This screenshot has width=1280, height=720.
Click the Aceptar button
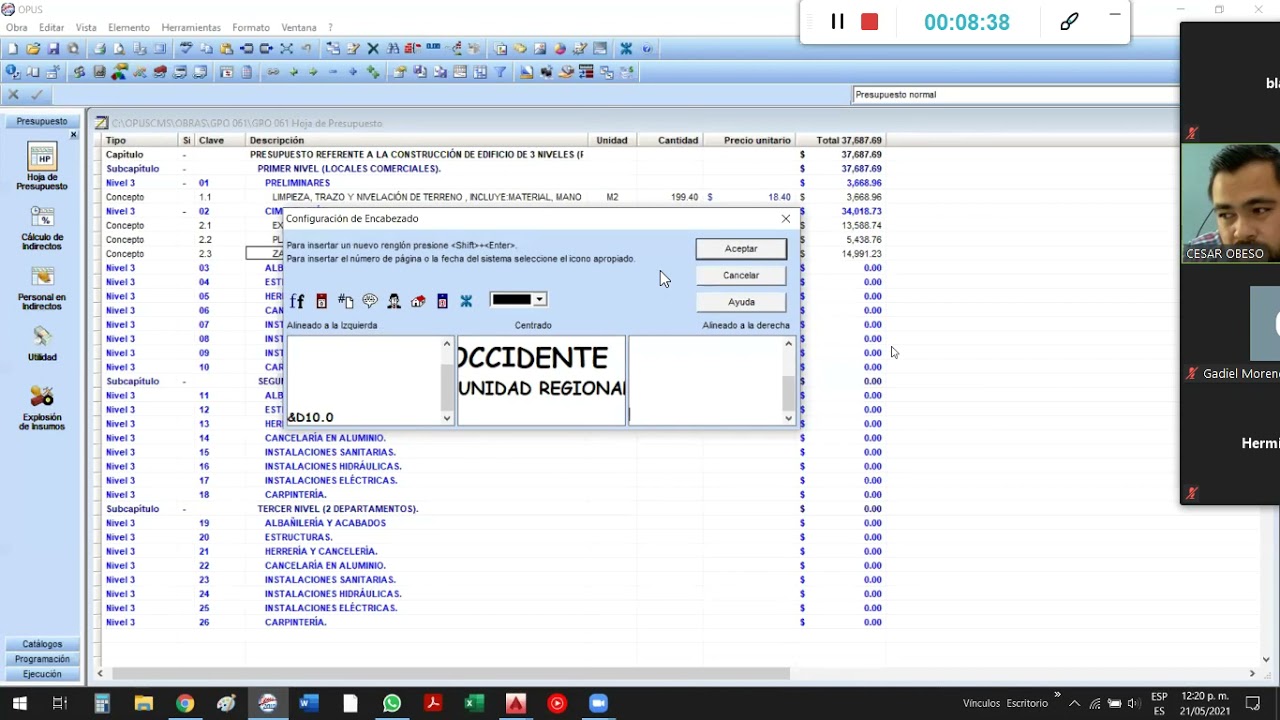click(741, 248)
